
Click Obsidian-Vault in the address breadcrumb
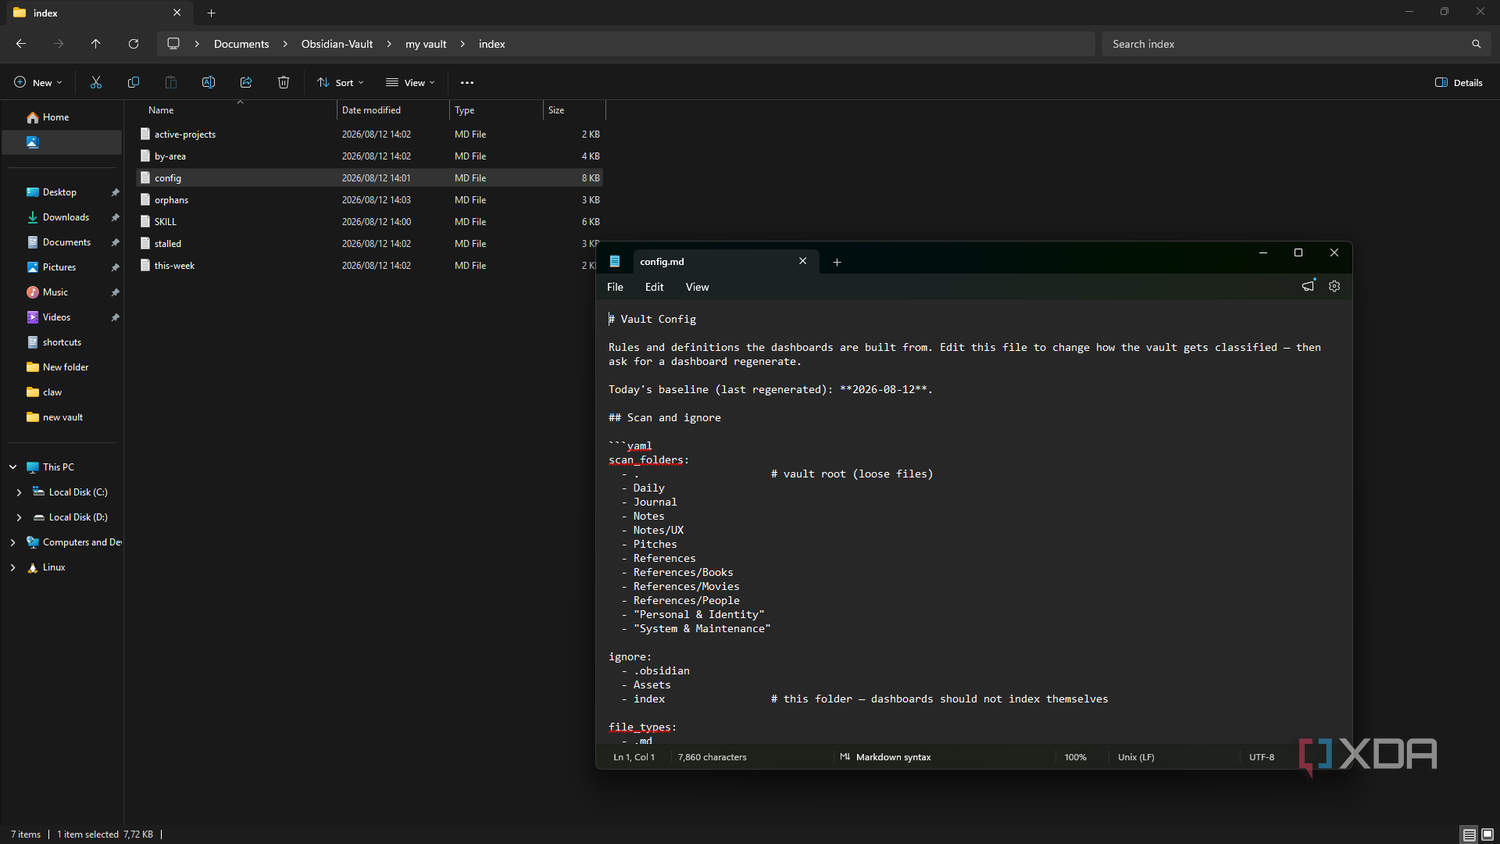[337, 44]
